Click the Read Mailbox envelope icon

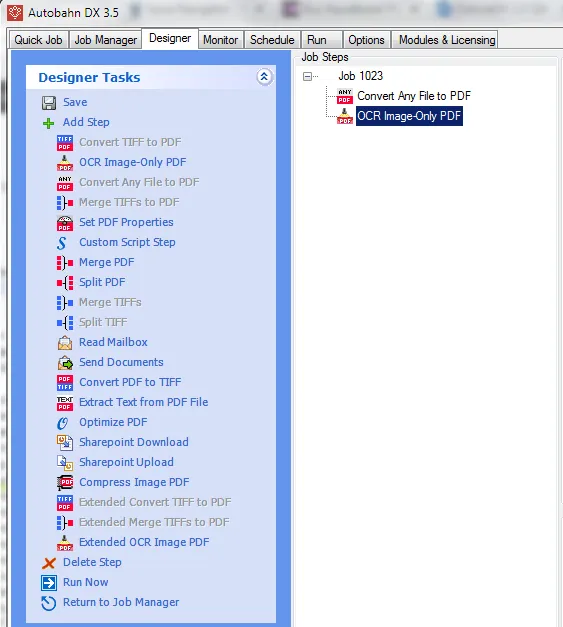(x=65, y=343)
